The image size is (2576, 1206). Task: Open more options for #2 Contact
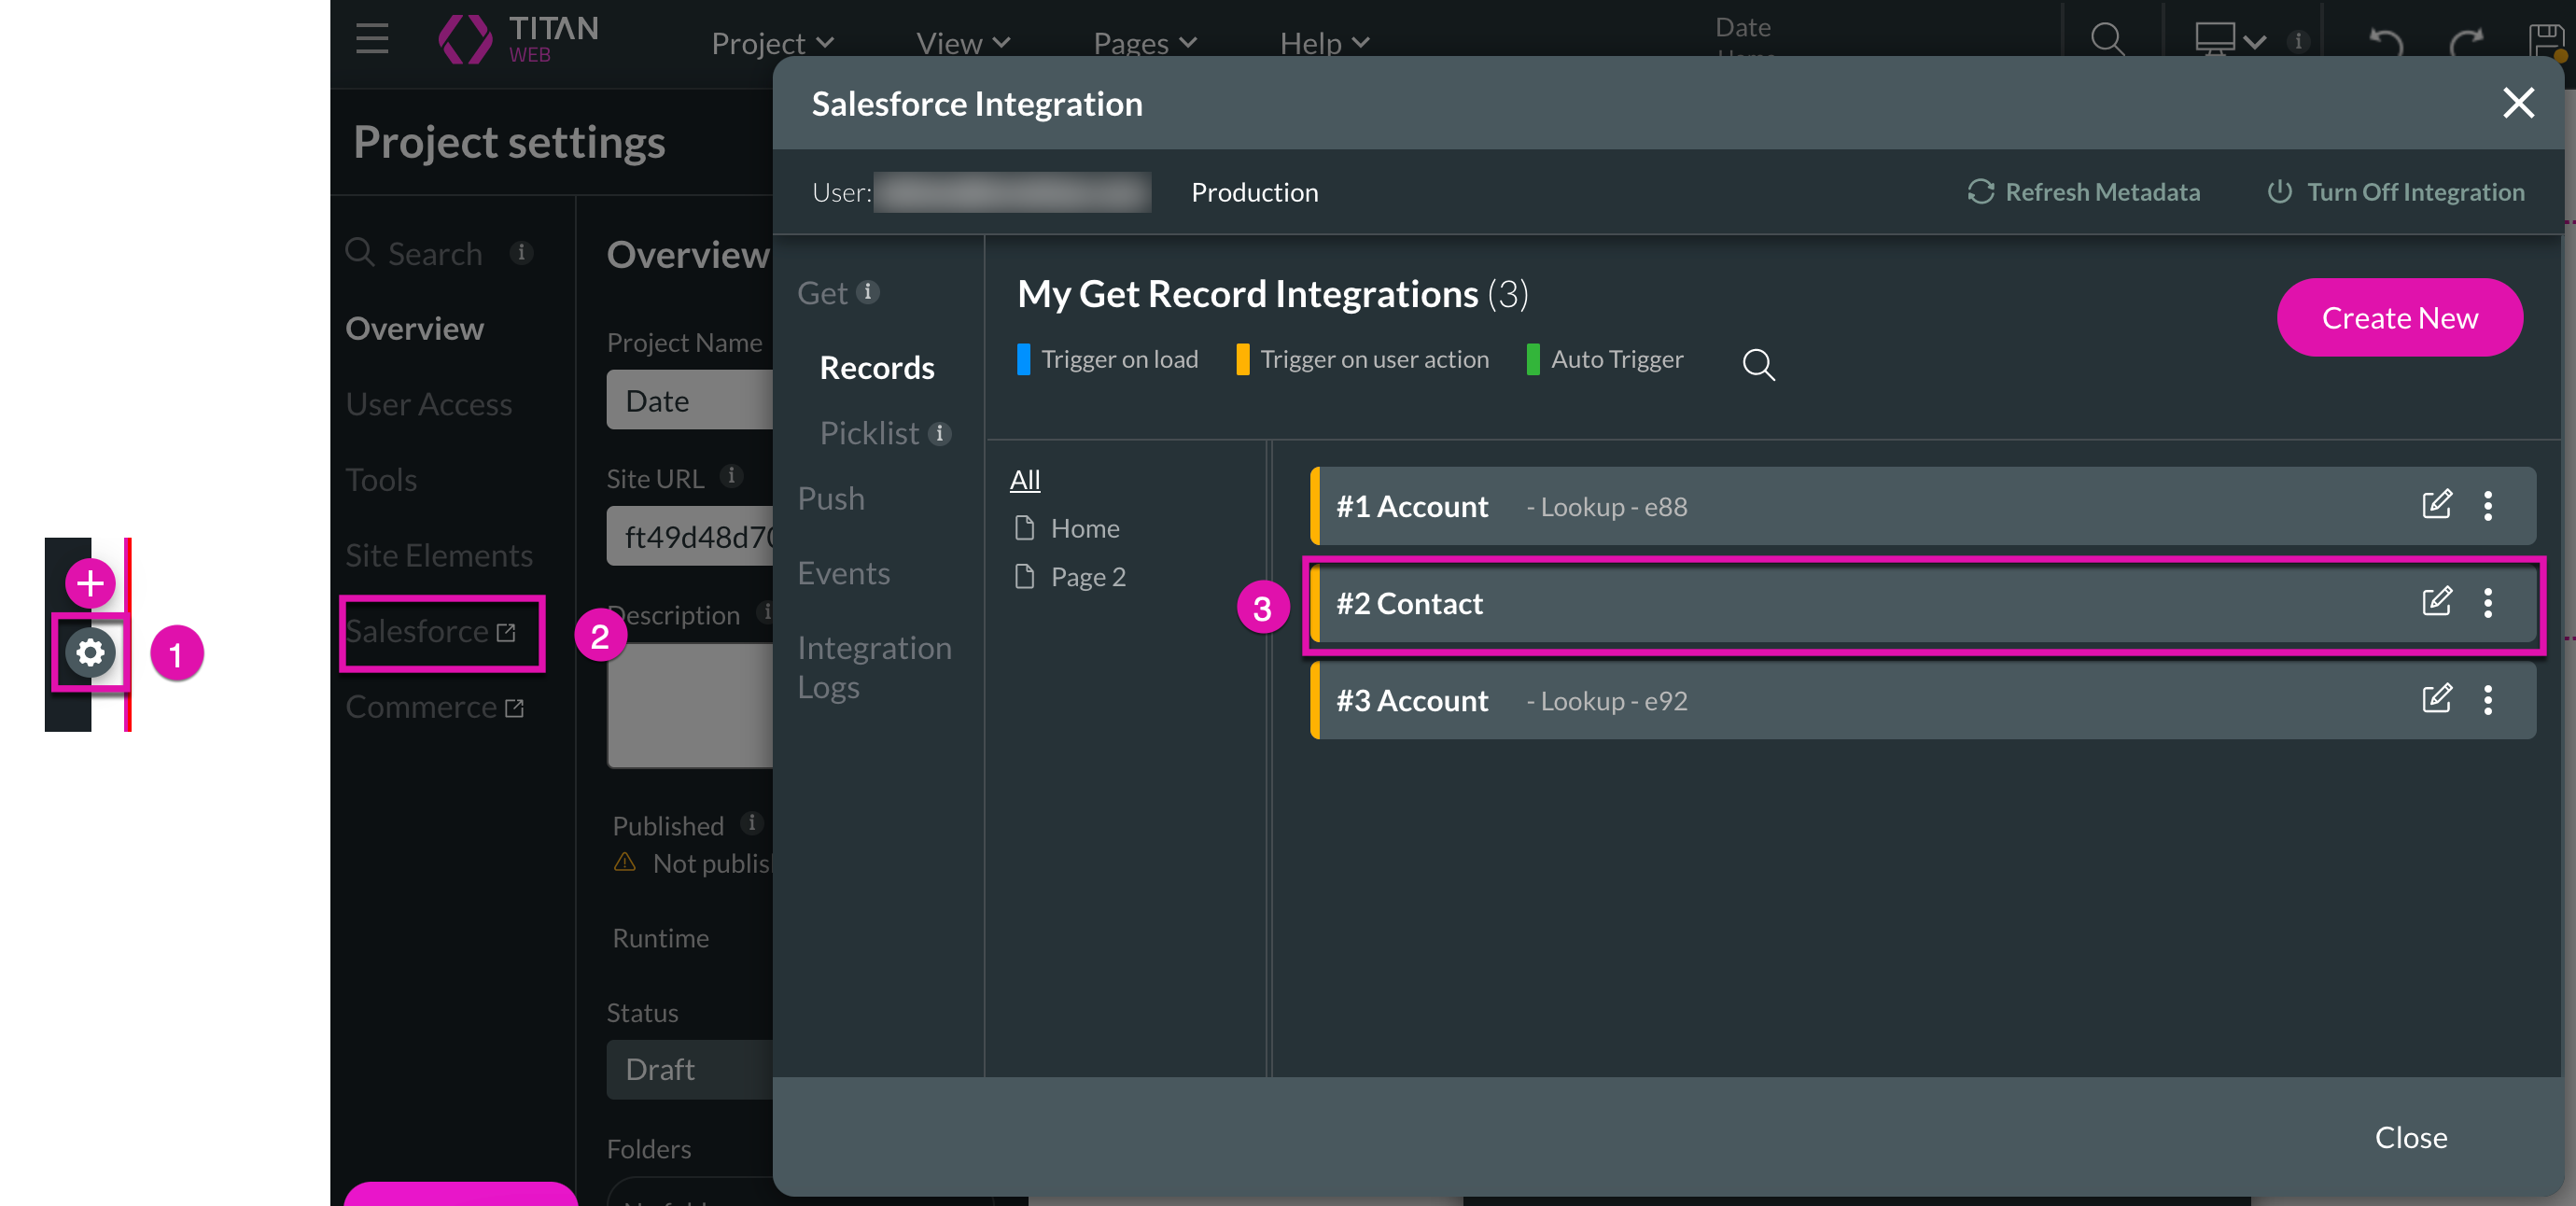point(2487,603)
